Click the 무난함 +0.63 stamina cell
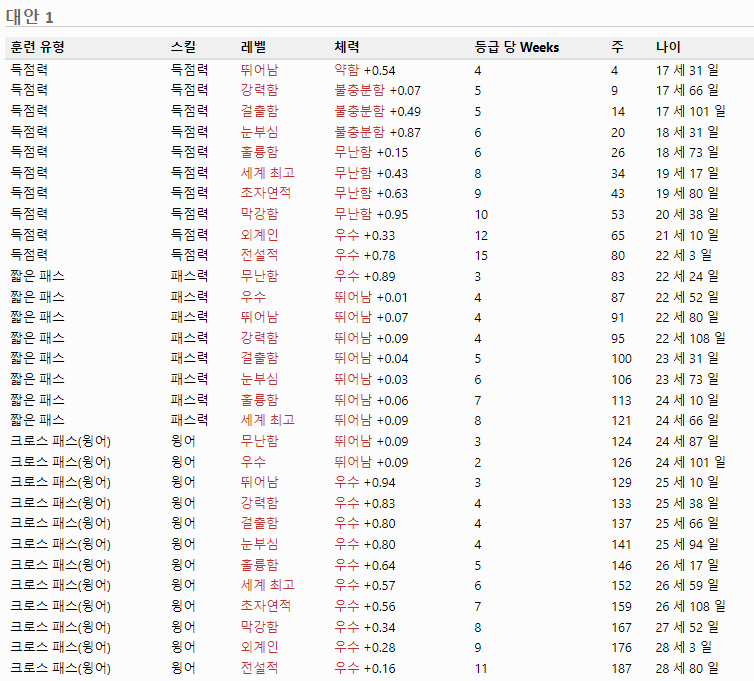 pos(371,193)
